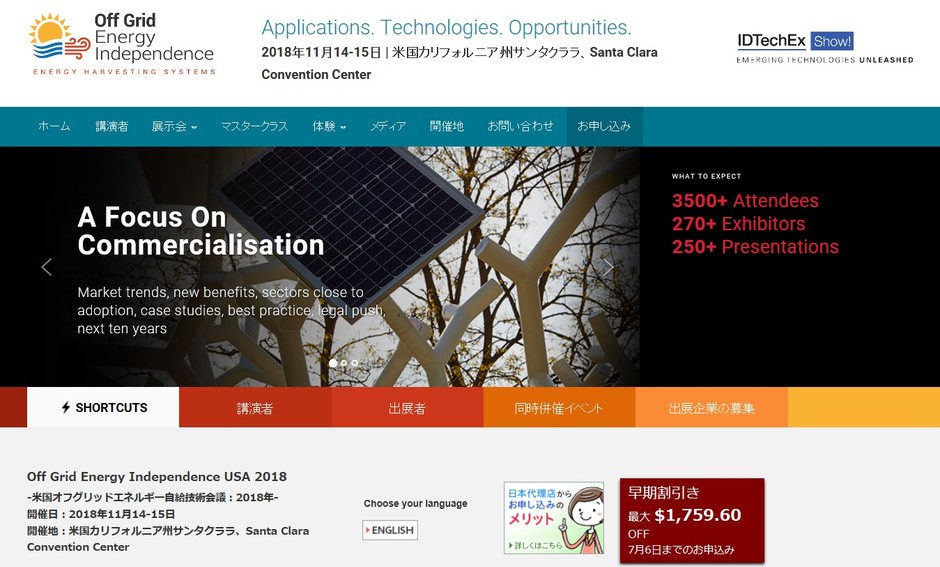Click the Off Grid Energy Independence logo
The height and width of the screenshot is (567, 940).
point(122,44)
